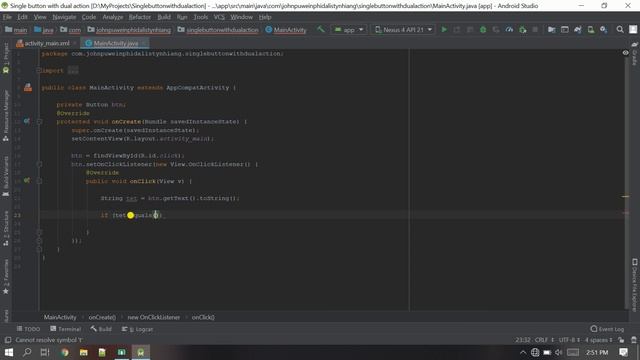The image size is (640, 360).
Task: Click the Search Everywhere magnifier icon
Action: tap(620, 30)
